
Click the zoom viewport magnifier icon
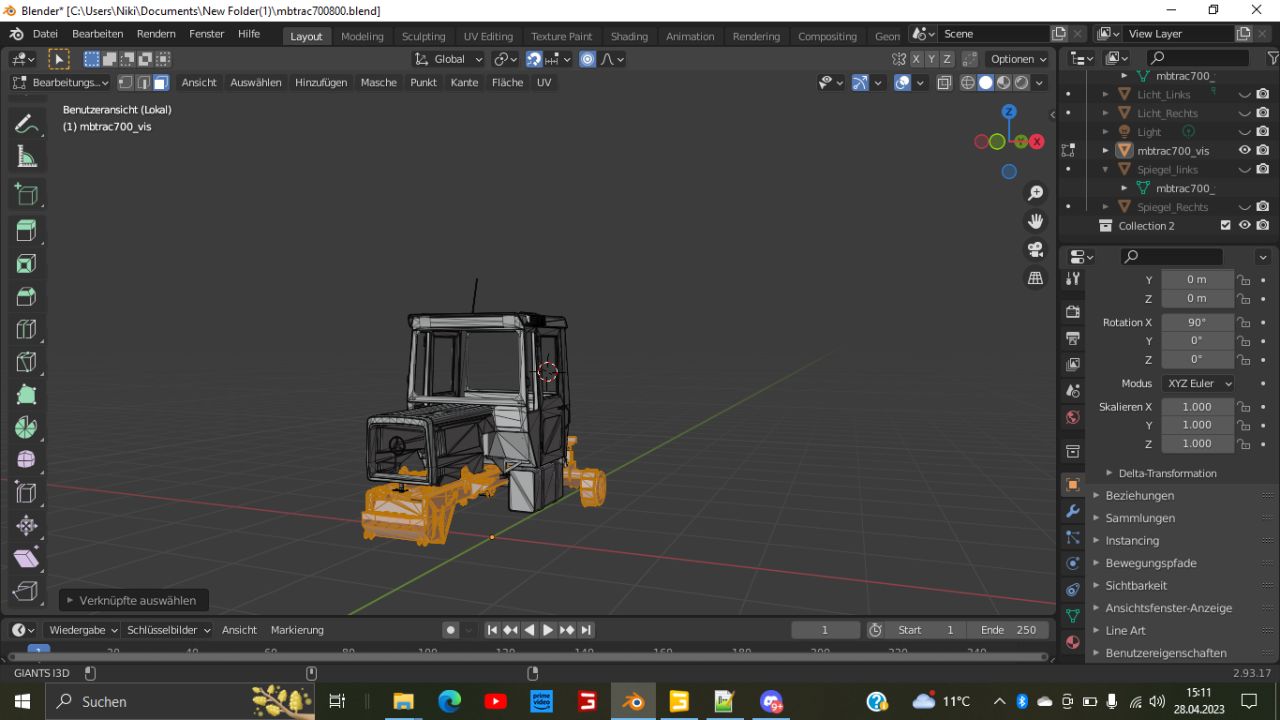tap(1036, 193)
